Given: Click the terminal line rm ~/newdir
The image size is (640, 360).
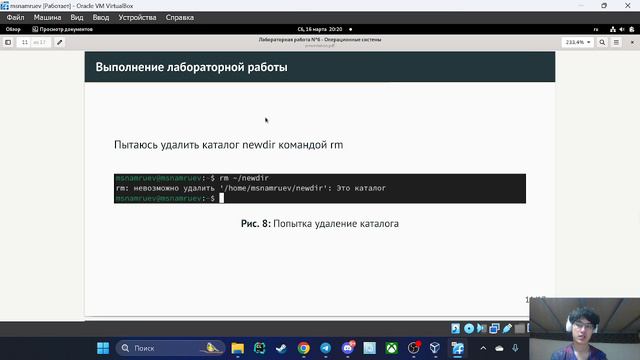Looking at the screenshot, I should coord(244,178).
